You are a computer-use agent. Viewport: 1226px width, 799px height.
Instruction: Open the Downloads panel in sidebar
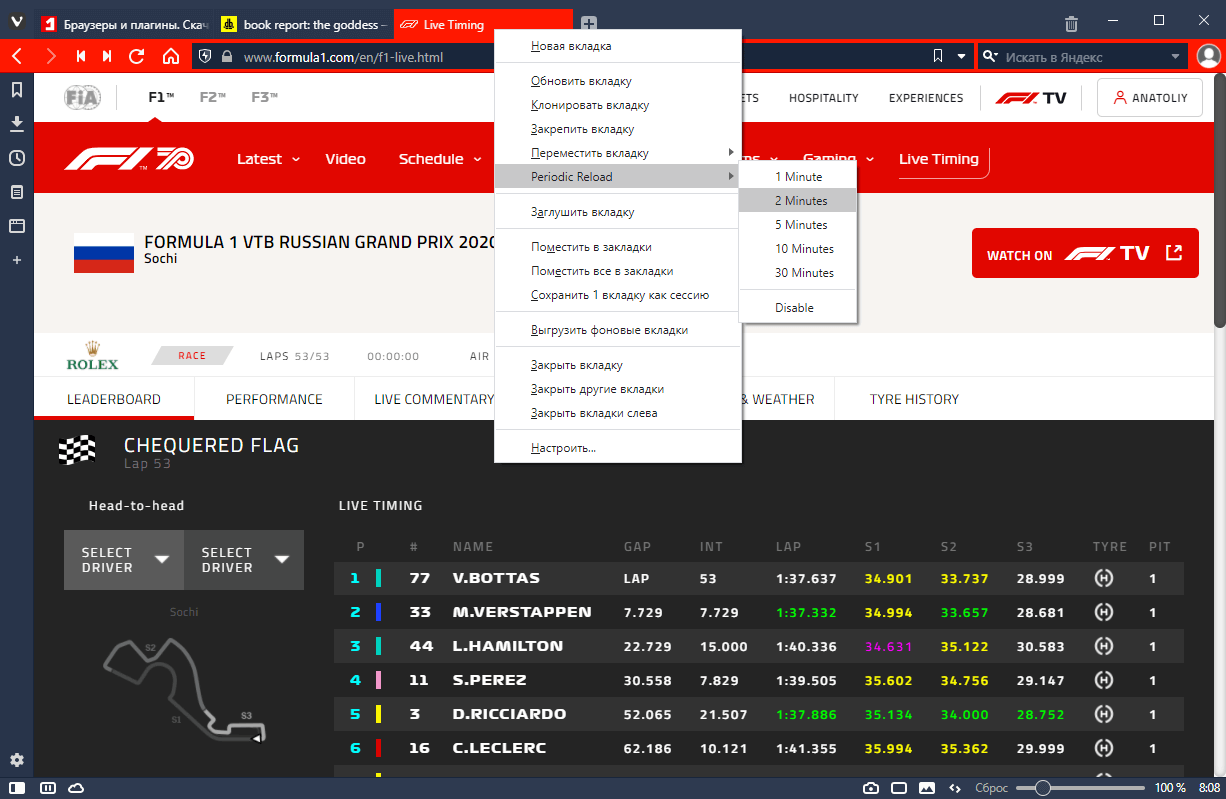pyautogui.click(x=17, y=124)
